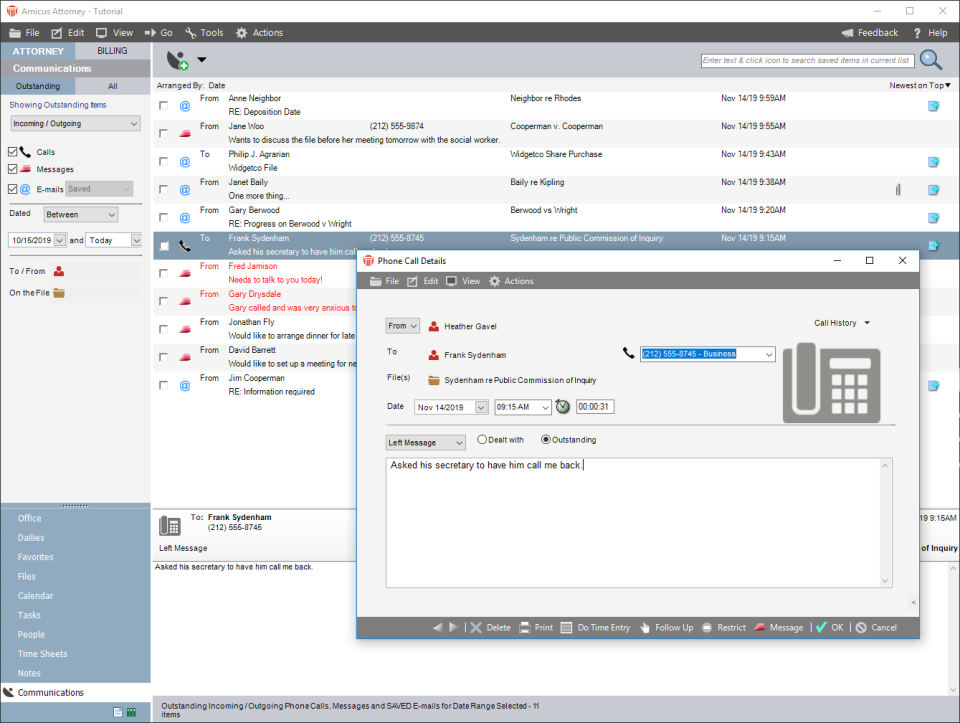Open the Left Message result dropdown
The width and height of the screenshot is (960, 723).
click(426, 442)
